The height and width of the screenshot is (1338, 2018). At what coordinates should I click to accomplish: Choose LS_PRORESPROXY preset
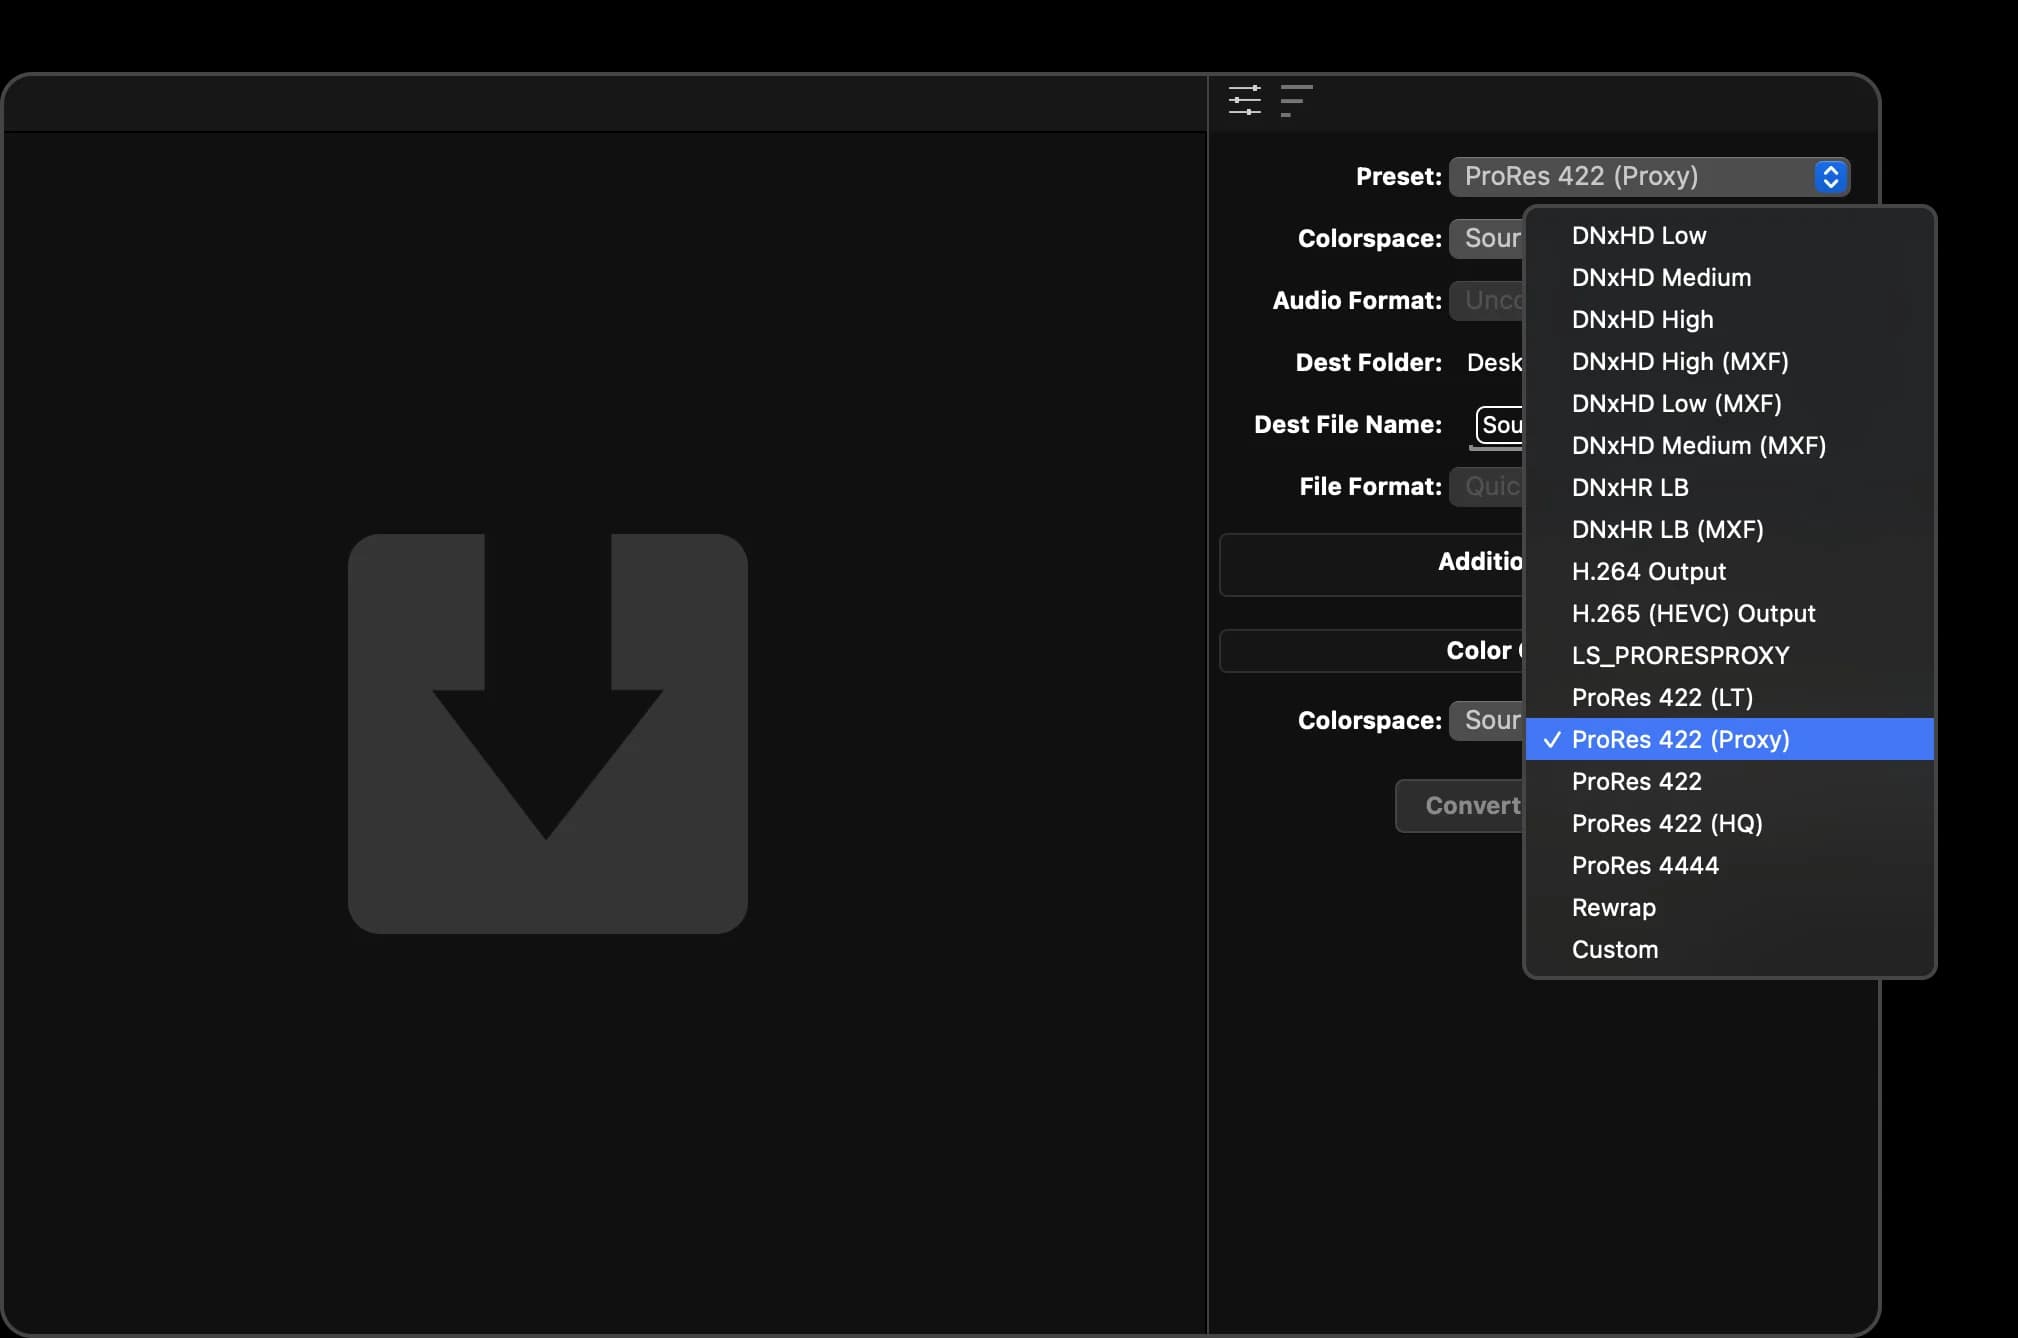tap(1729, 655)
